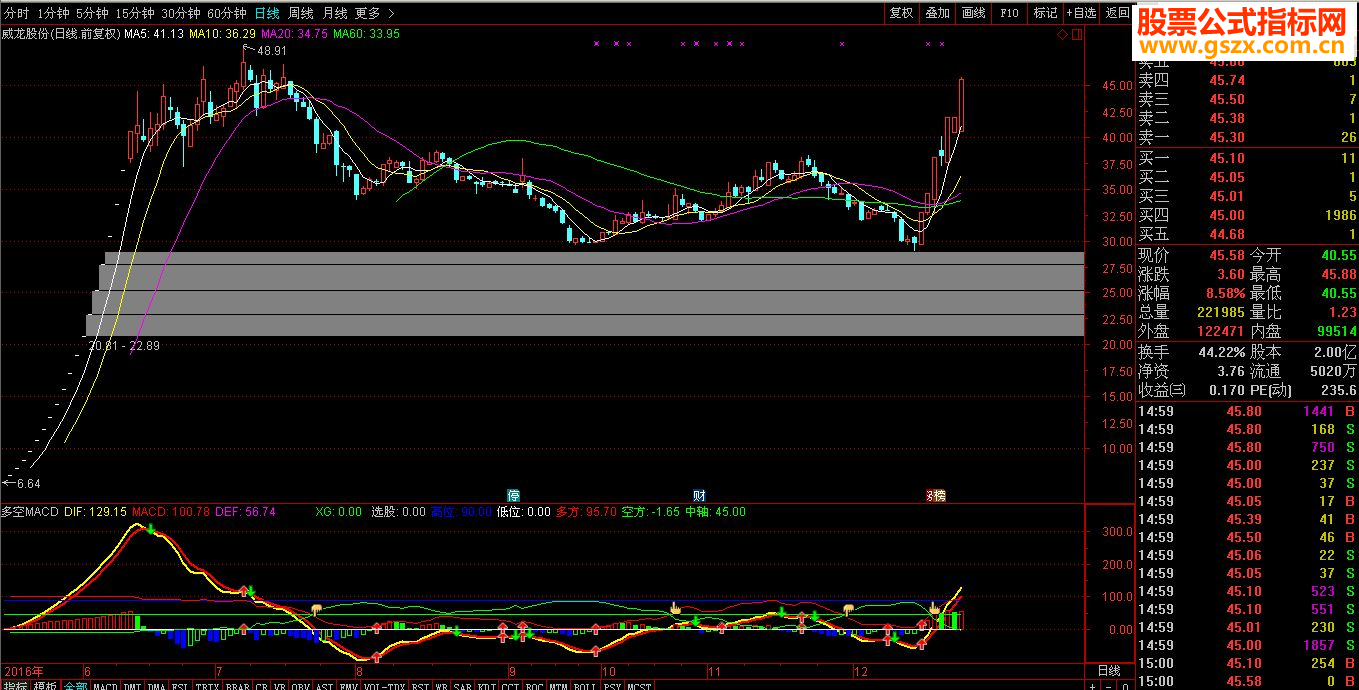This screenshot has width=1359, height=690.
Task: Click the MA20: 34.75 label
Action: point(294,33)
